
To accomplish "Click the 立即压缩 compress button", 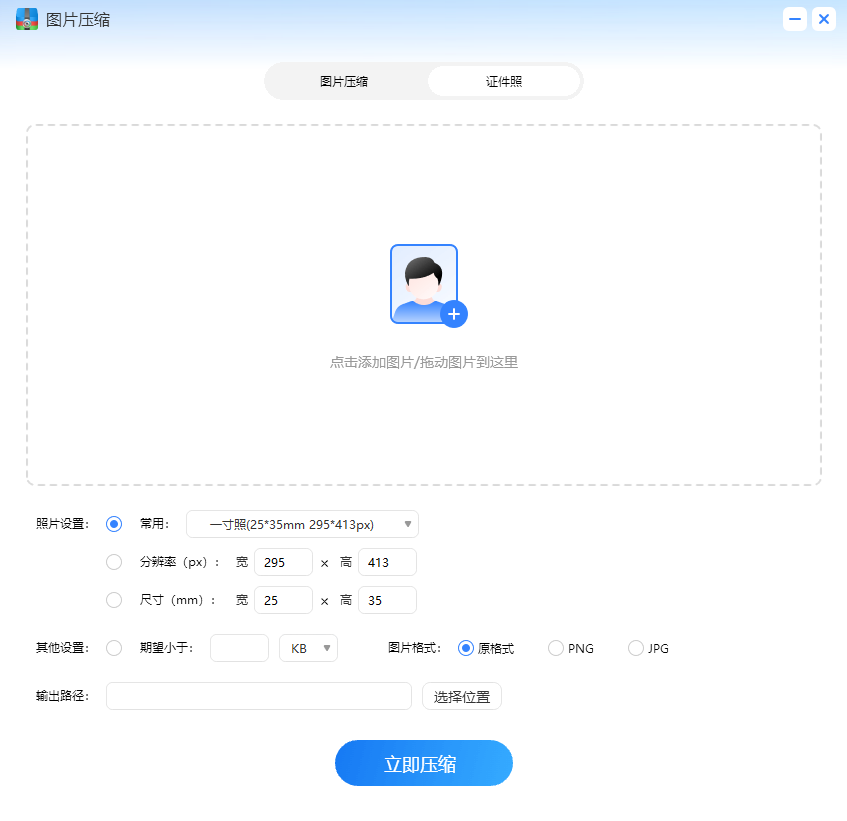I will point(423,762).
